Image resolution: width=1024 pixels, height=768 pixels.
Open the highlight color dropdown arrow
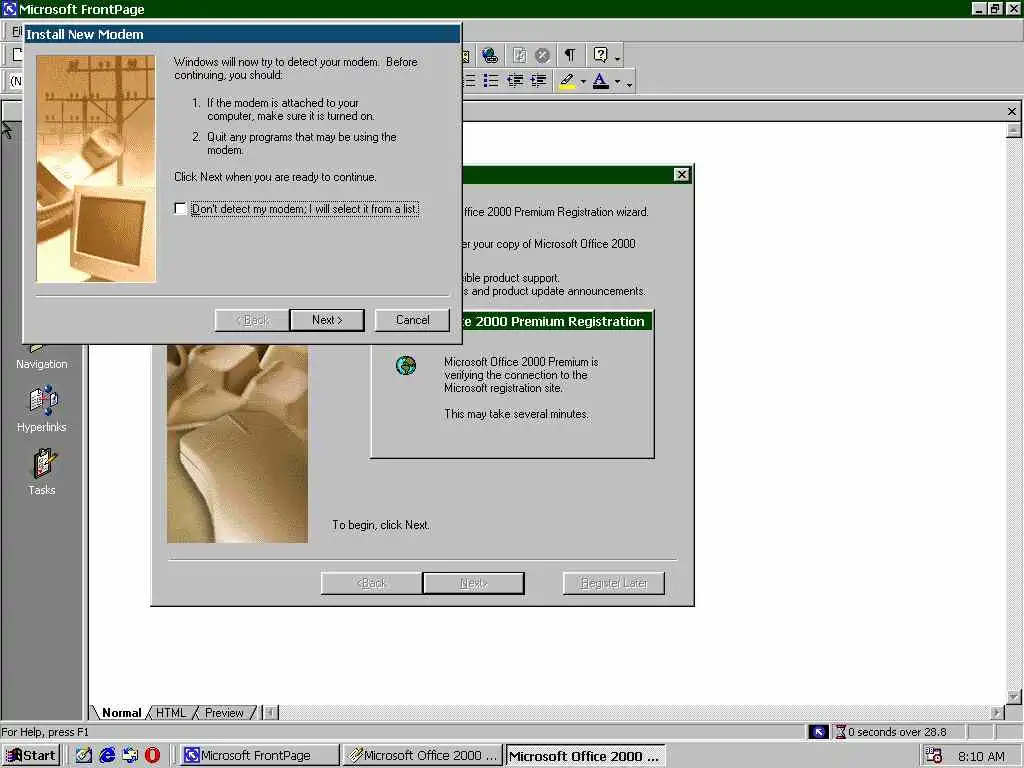click(583, 82)
